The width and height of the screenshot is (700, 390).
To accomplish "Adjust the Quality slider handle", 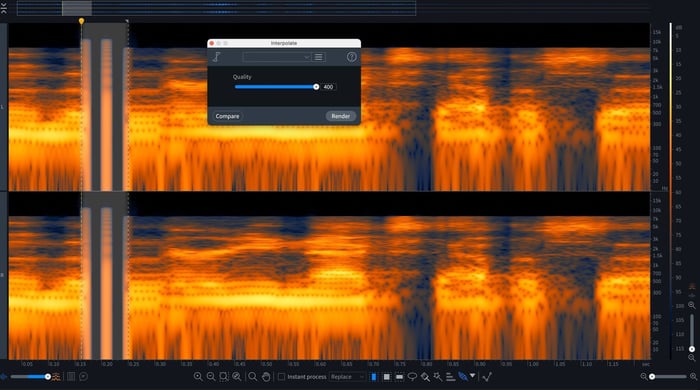I will [316, 87].
